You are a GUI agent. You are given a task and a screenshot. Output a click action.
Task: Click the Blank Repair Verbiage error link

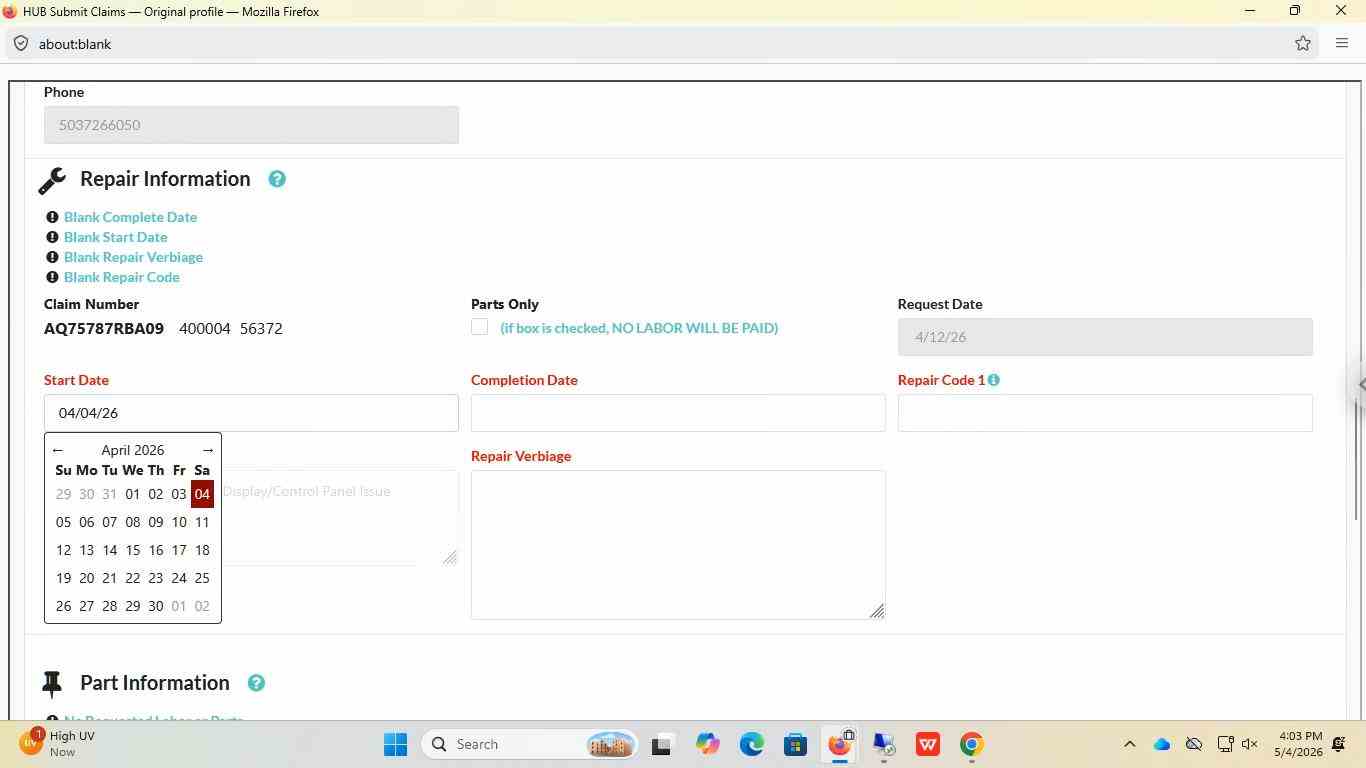pyautogui.click(x=133, y=257)
